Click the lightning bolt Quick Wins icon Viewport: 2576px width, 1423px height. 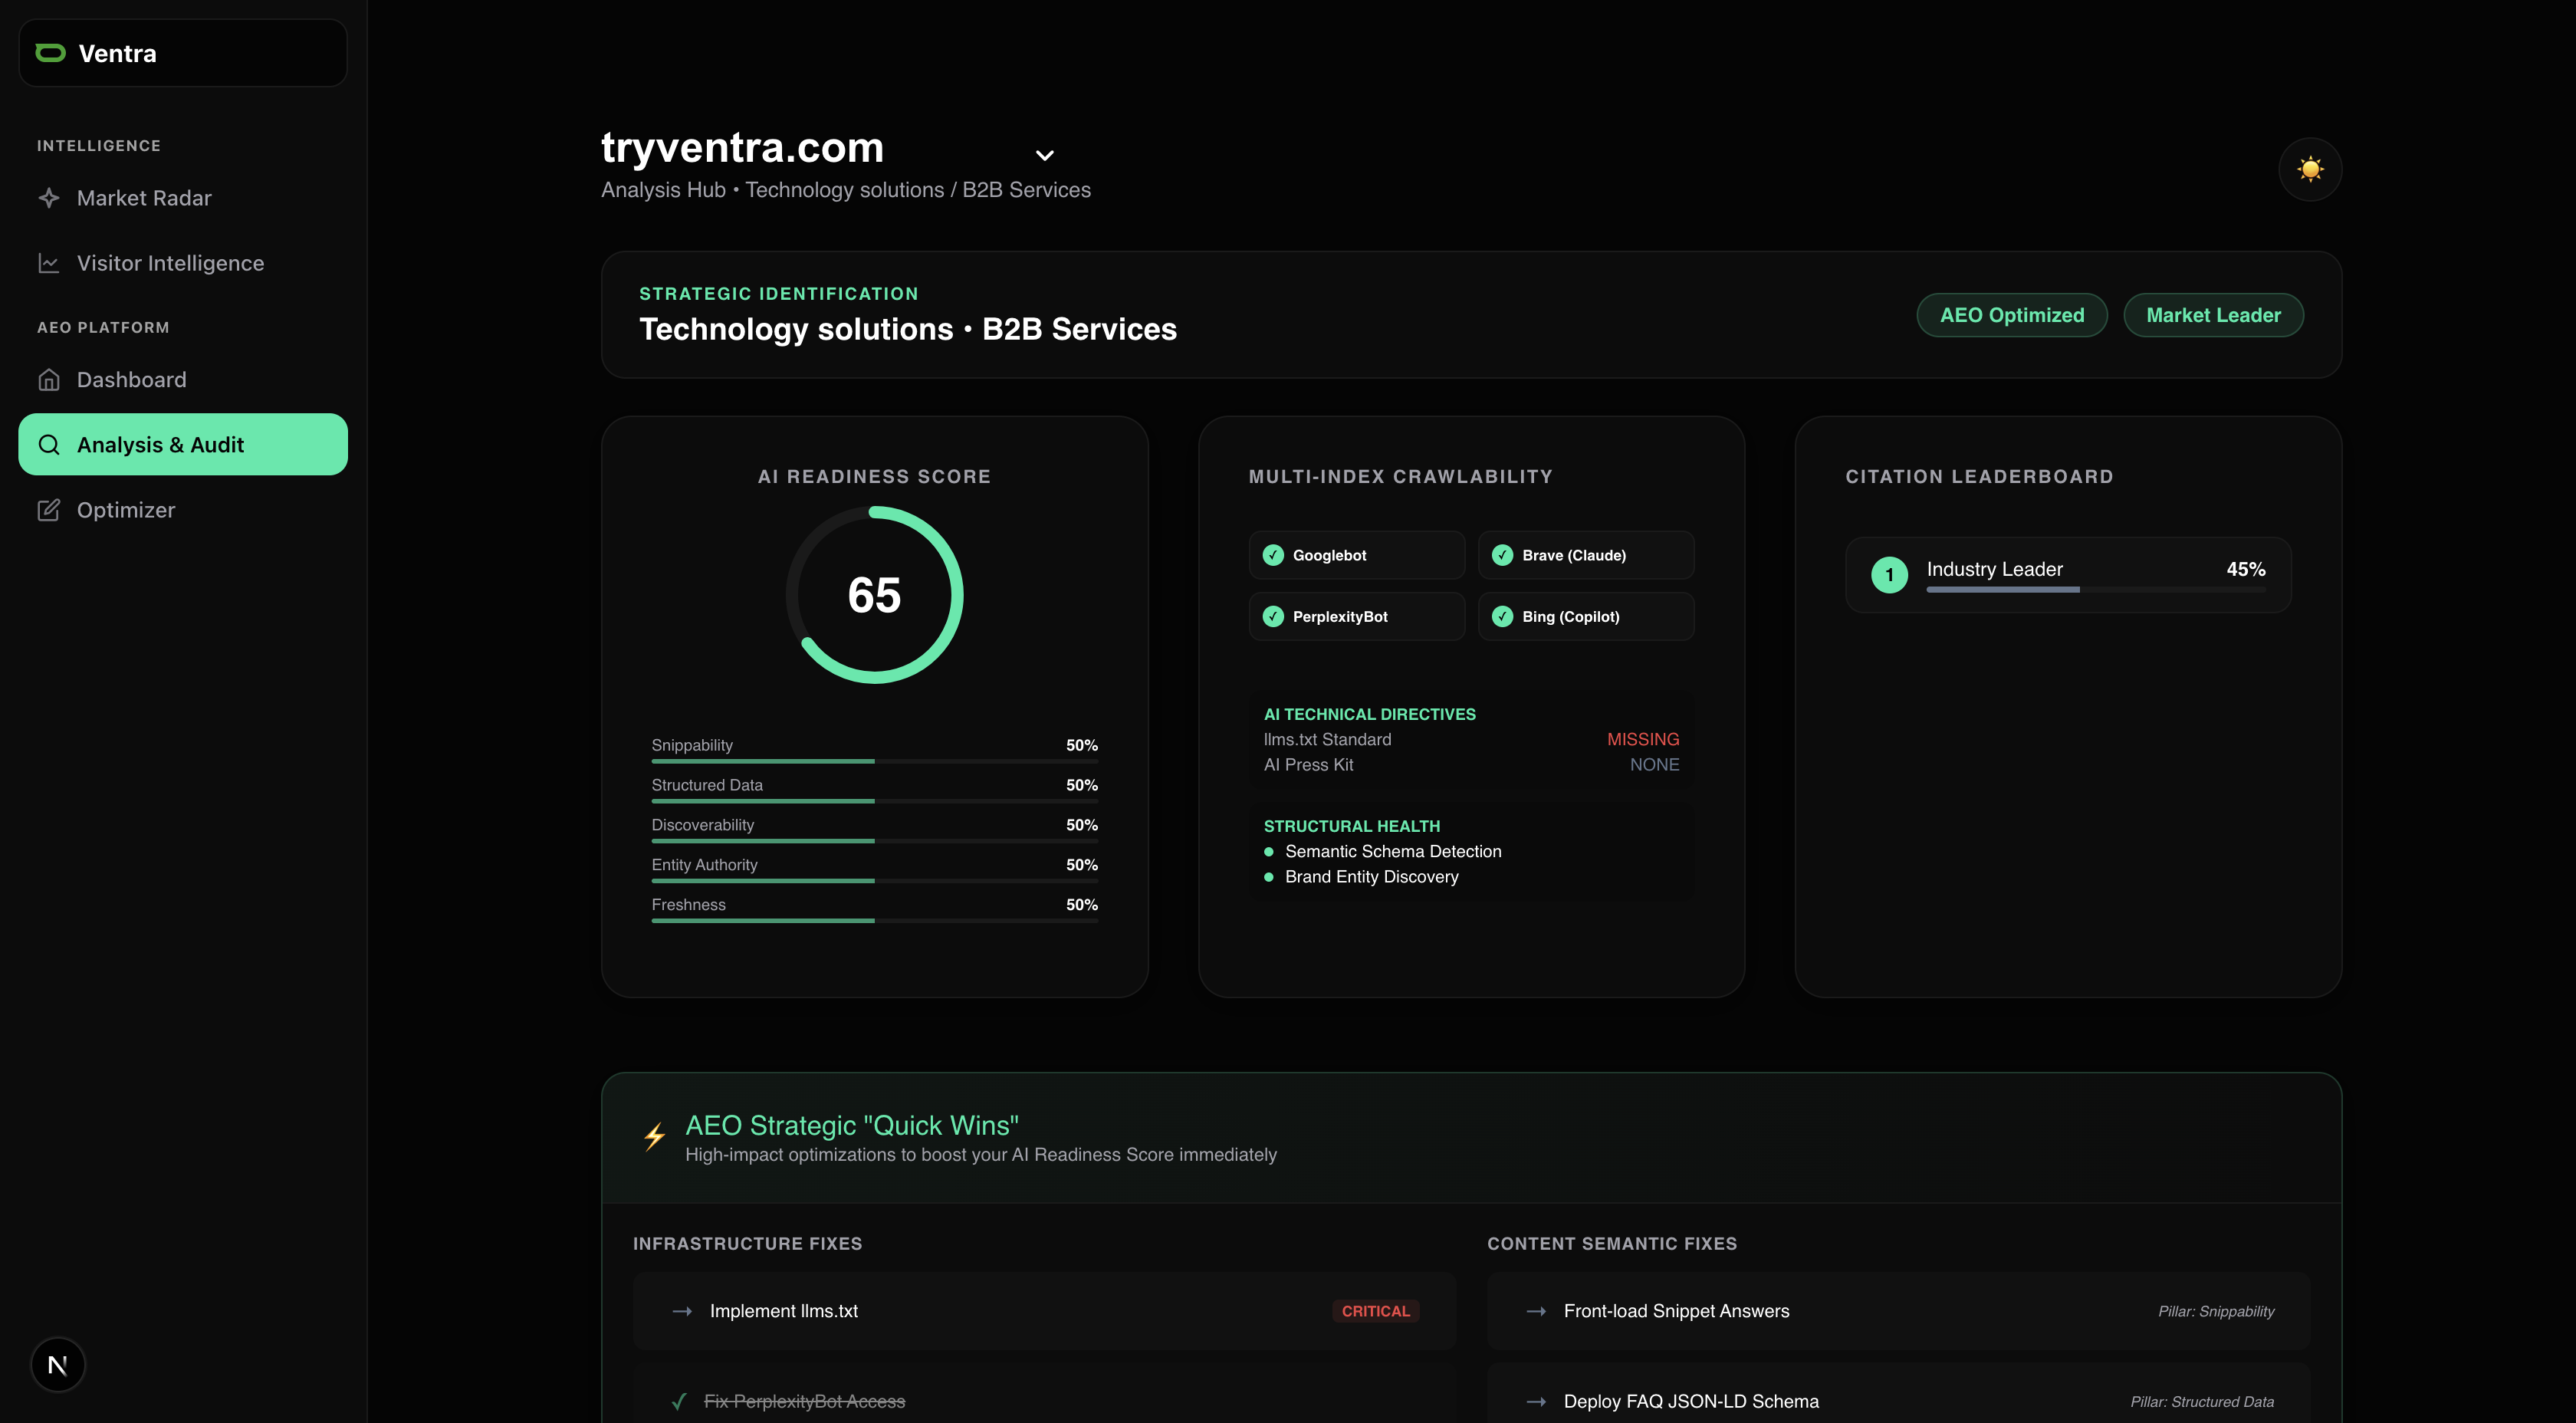(x=655, y=1137)
